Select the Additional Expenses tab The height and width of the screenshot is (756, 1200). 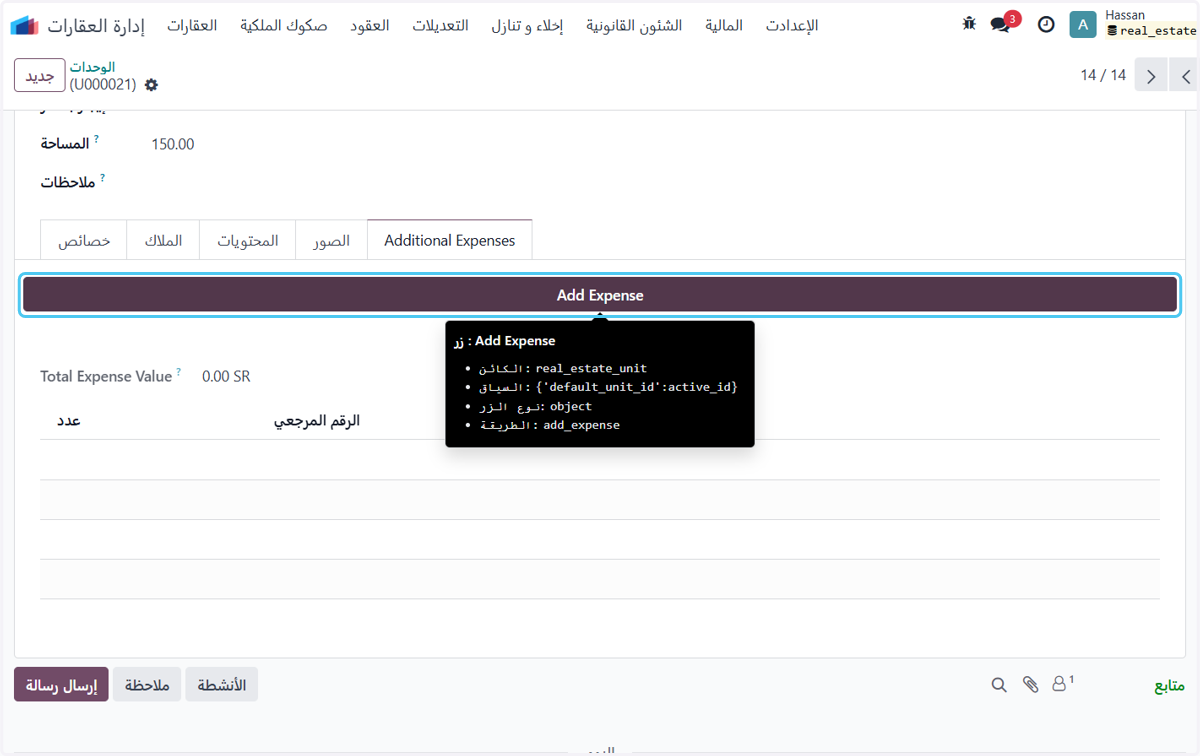tap(450, 240)
